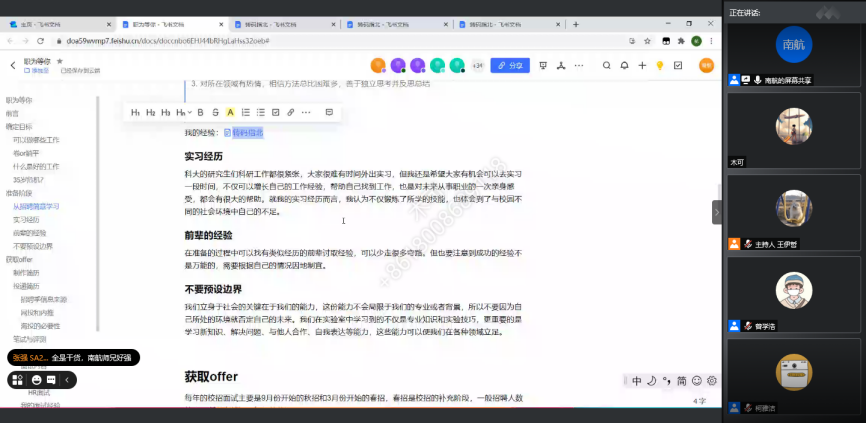Click the plus icon to create new

click(x=641, y=65)
